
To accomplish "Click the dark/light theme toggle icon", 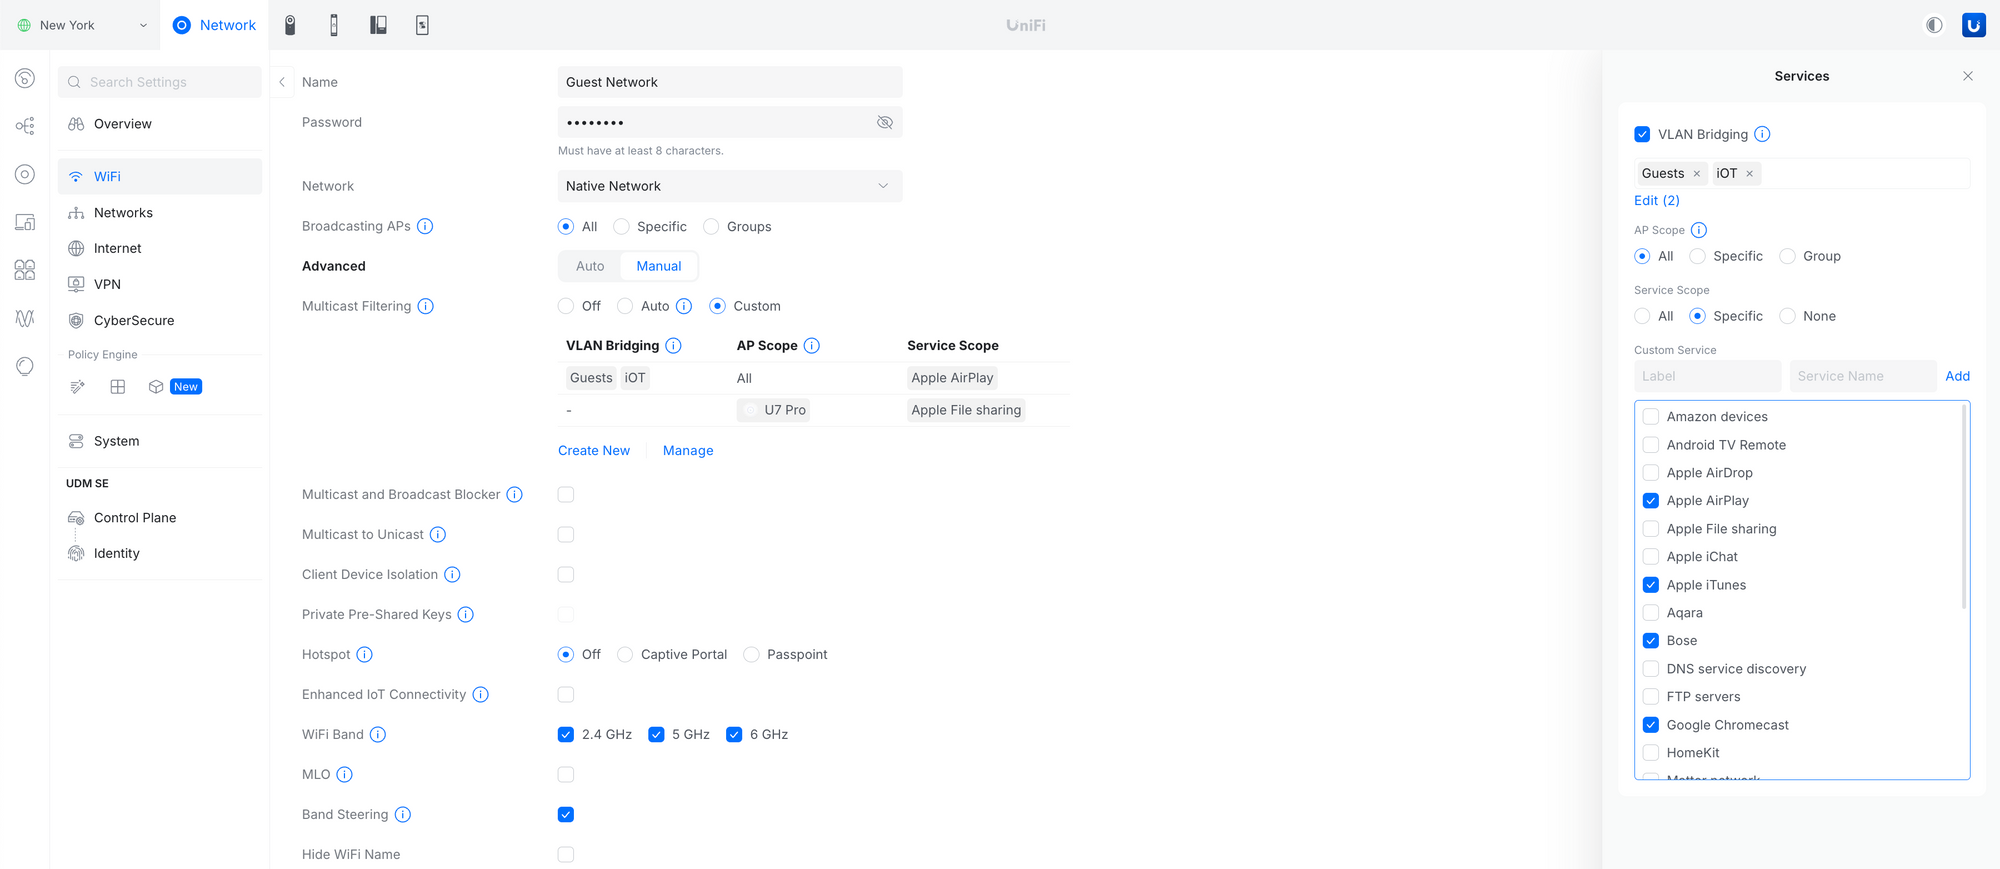I will 1934,25.
